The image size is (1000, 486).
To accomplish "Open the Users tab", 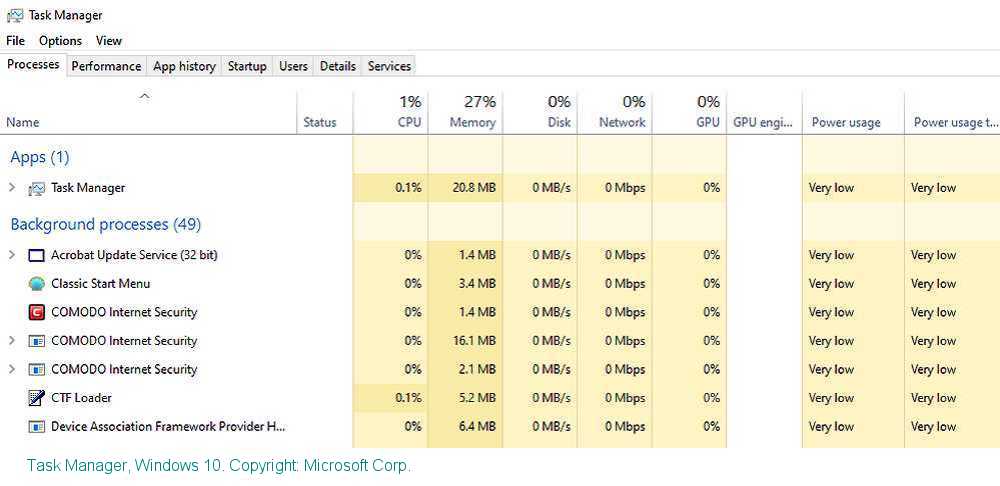I will click(x=293, y=66).
